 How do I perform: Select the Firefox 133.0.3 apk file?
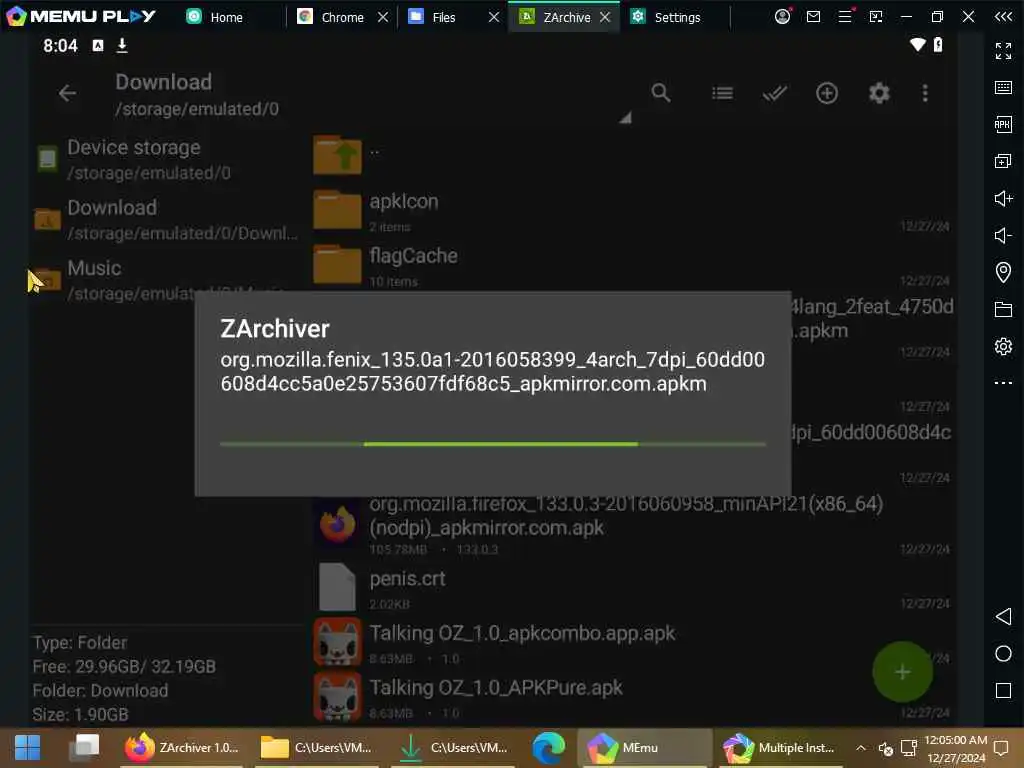coord(630,525)
